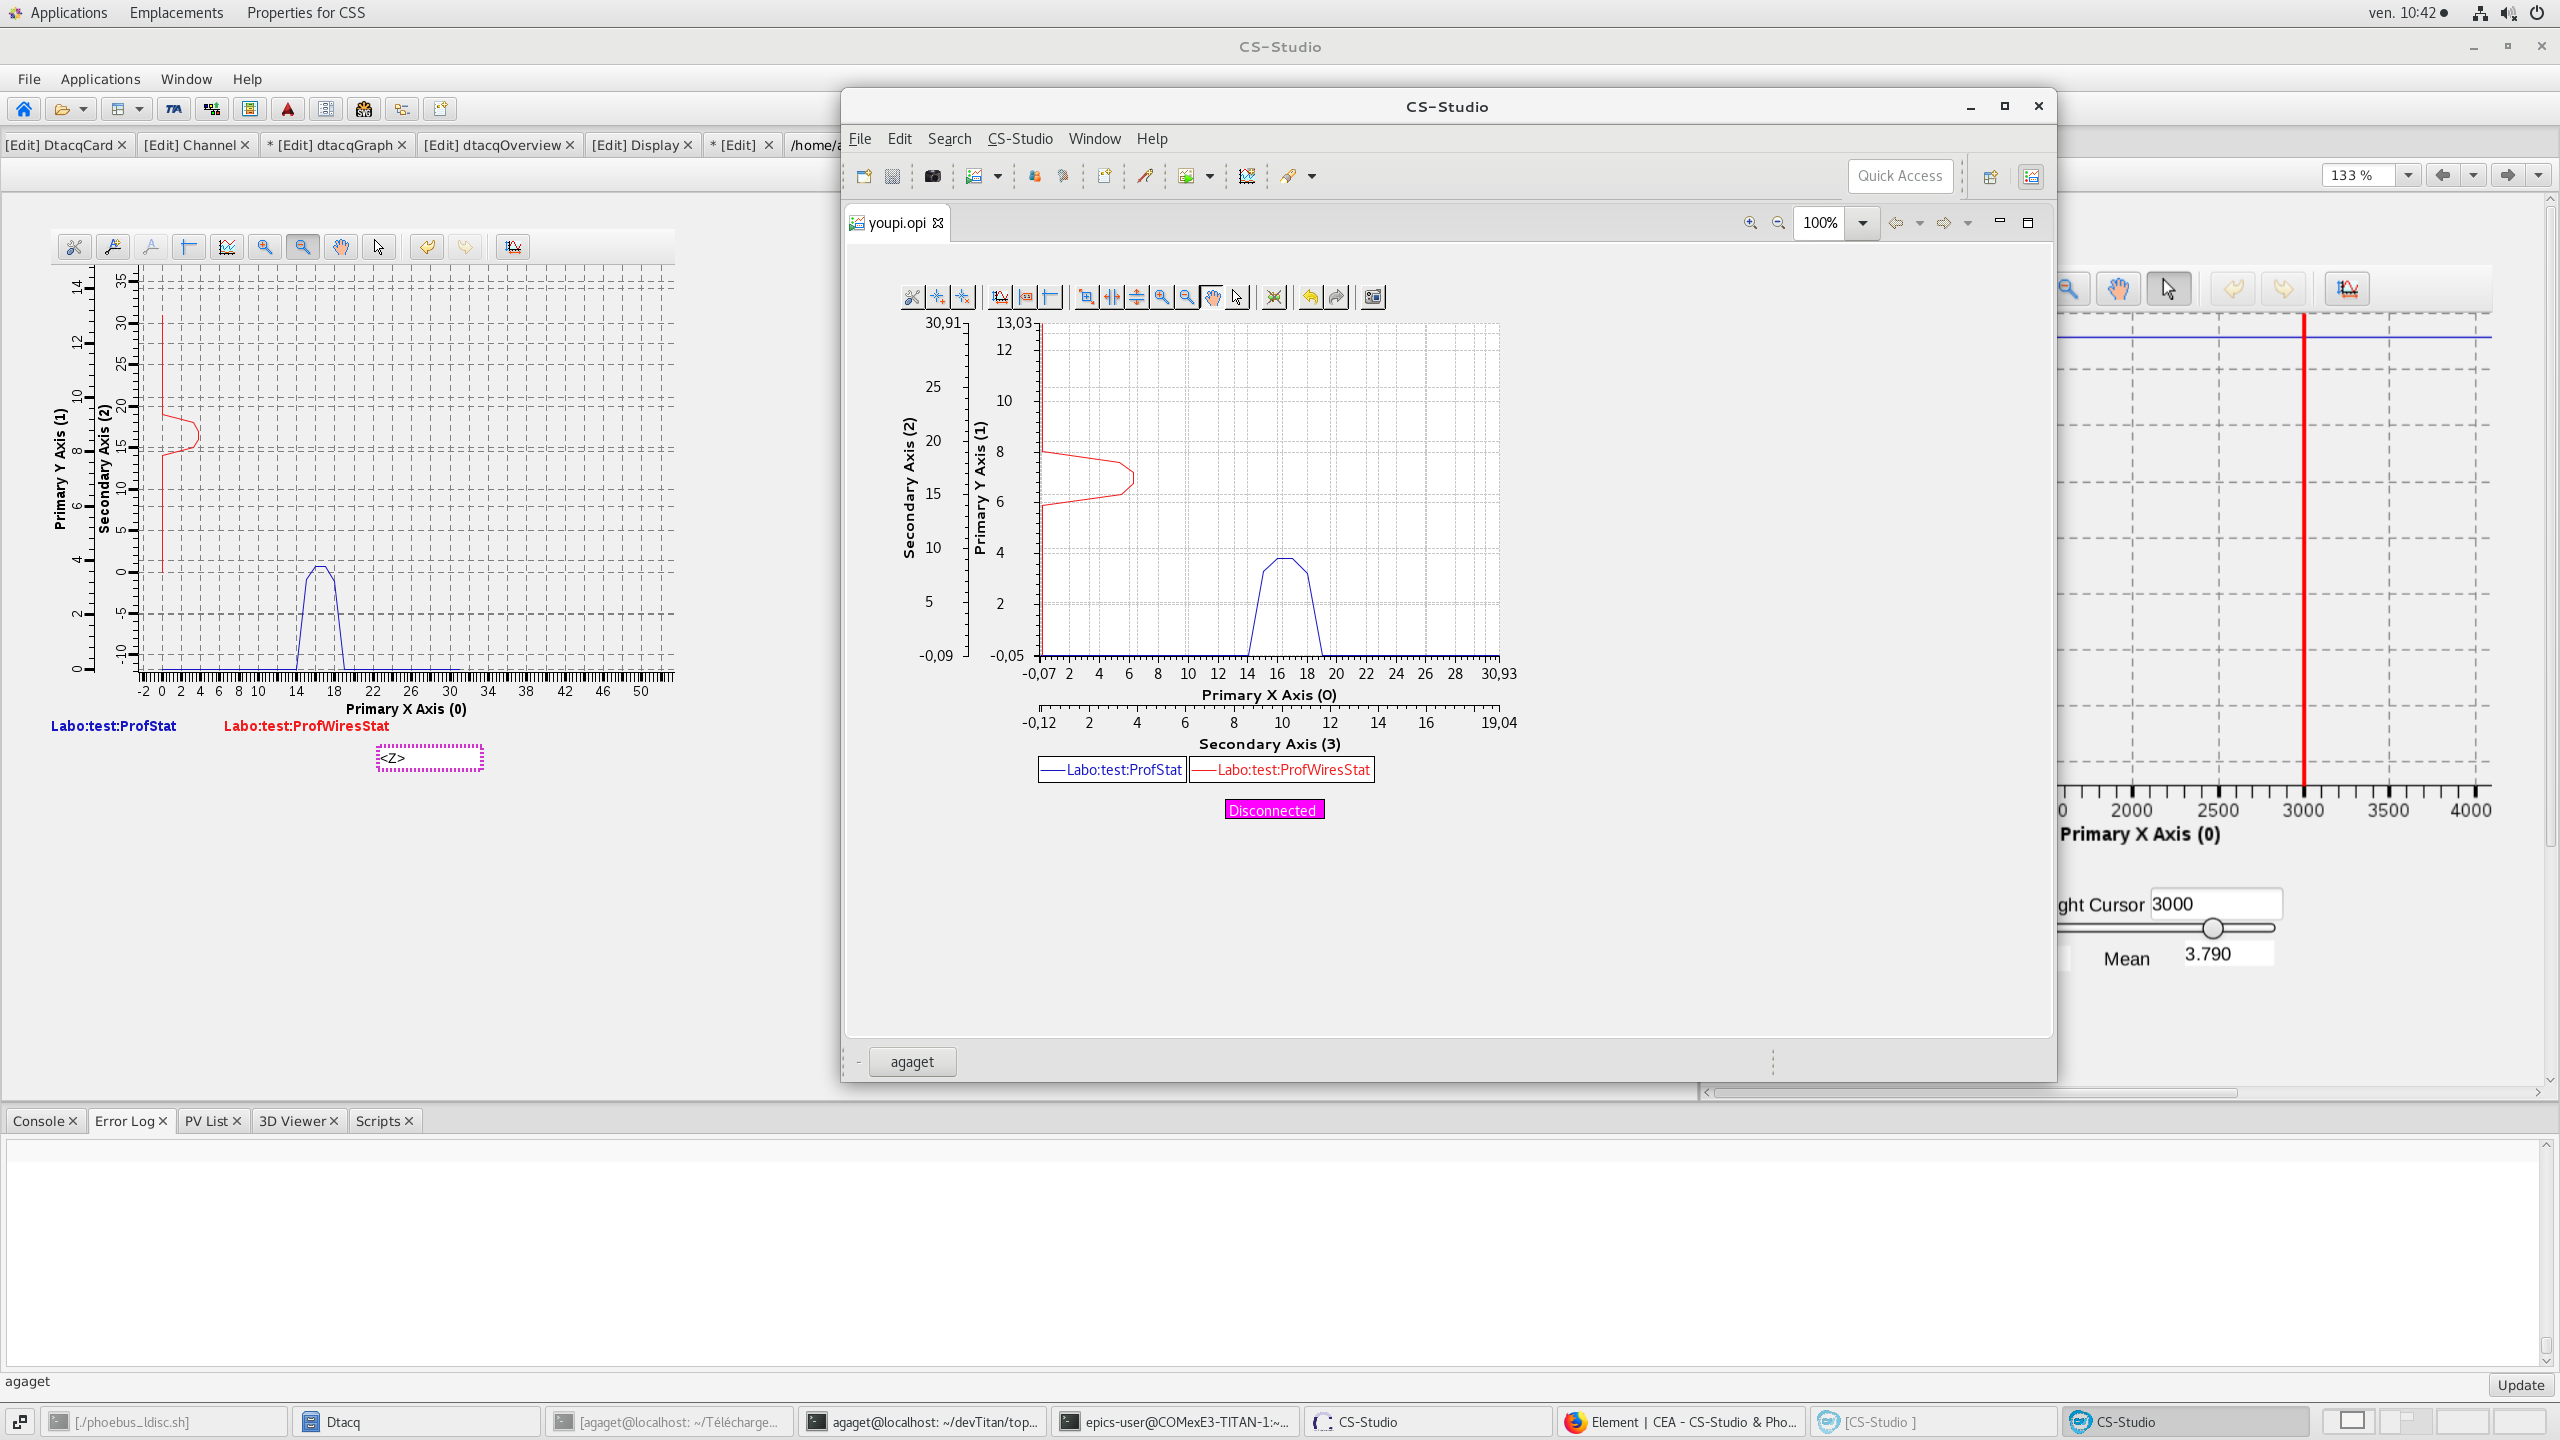Image resolution: width=2560 pixels, height=1440 pixels.
Task: Click the Quick Access field
Action: (x=1900, y=176)
